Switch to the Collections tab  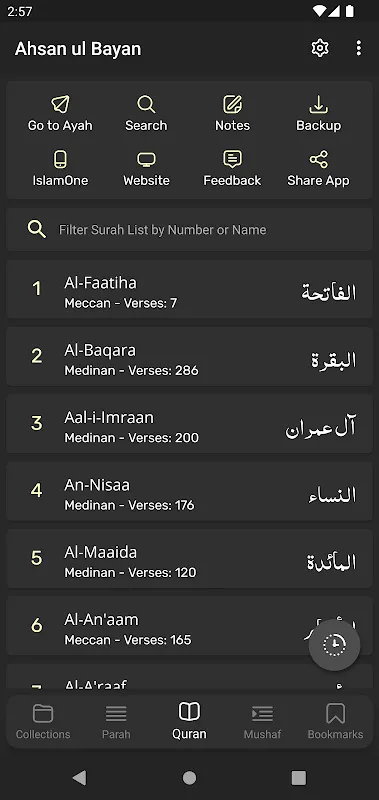43,721
